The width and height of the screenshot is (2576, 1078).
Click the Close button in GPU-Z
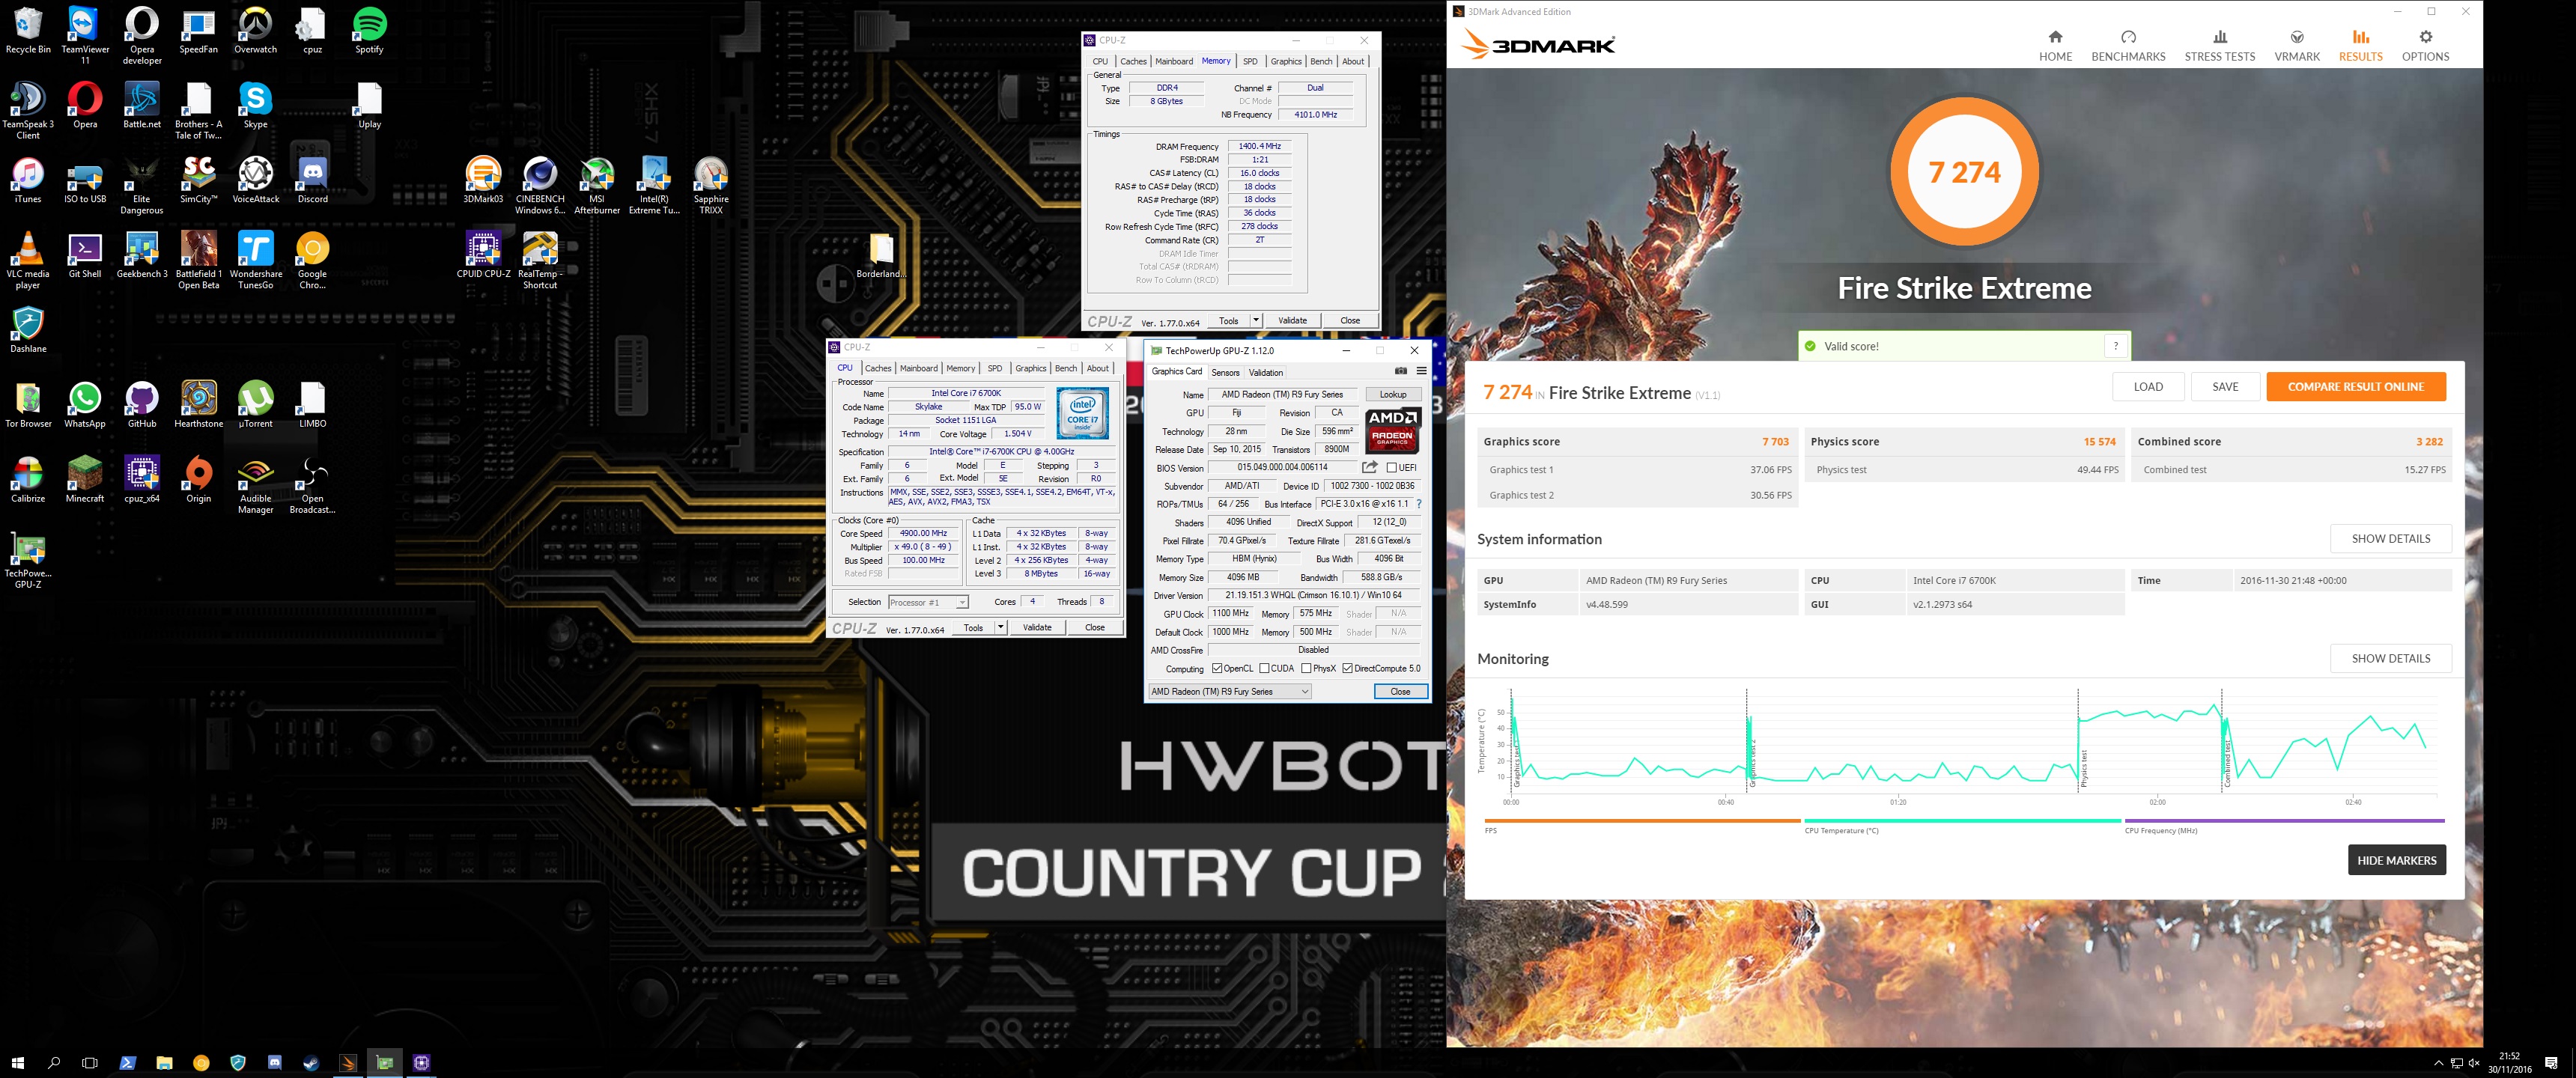click(x=1400, y=691)
